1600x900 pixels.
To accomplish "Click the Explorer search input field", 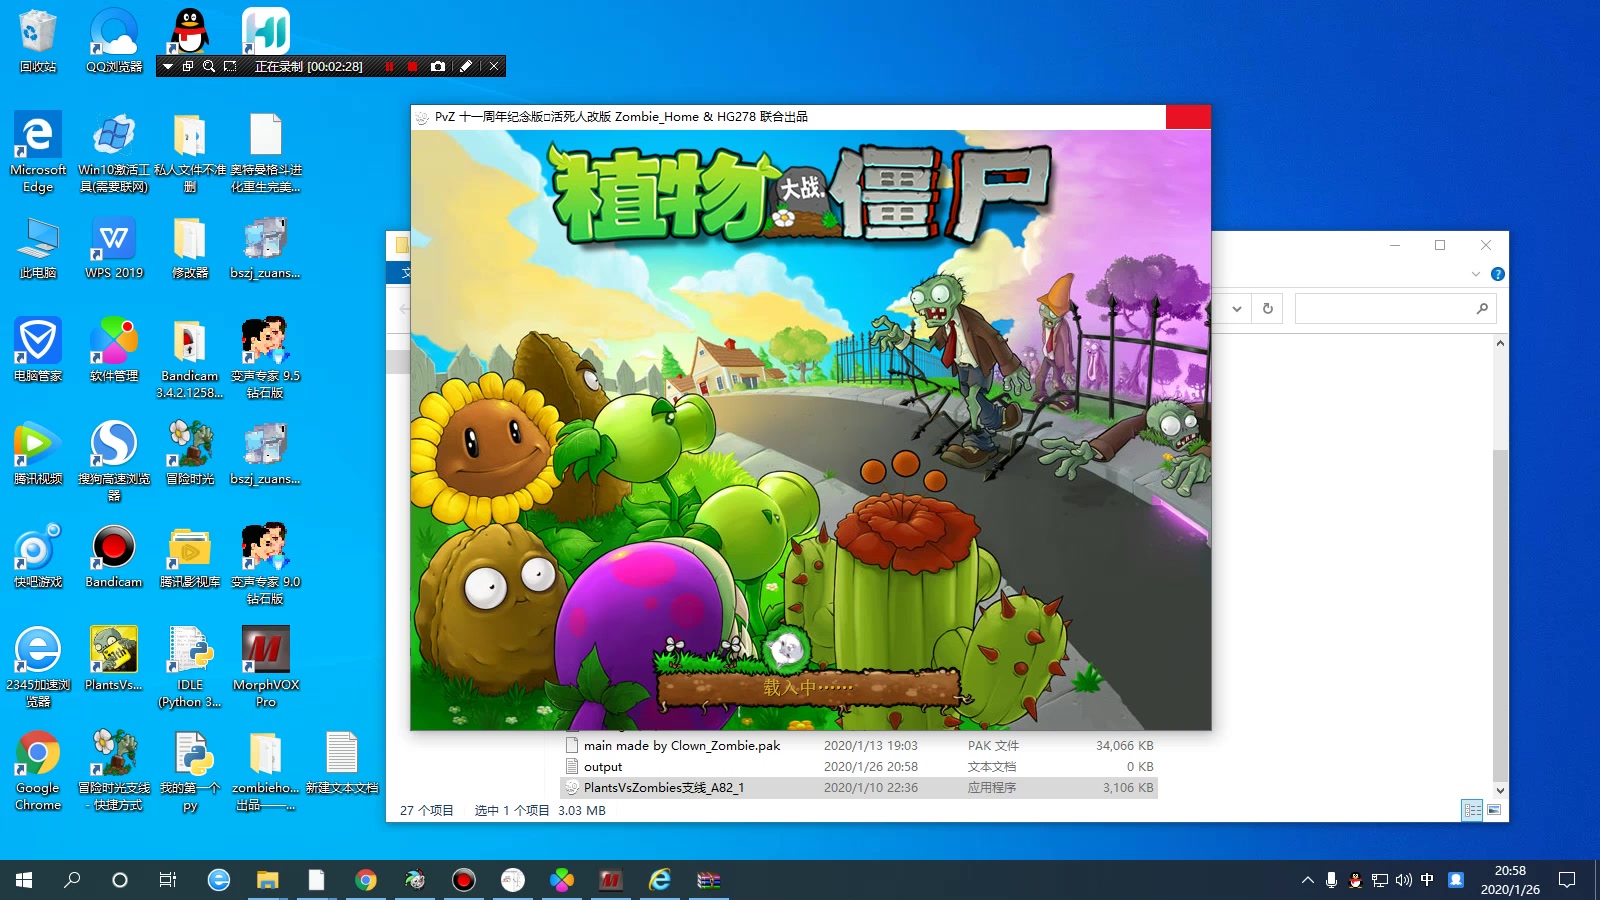I will tap(1395, 309).
